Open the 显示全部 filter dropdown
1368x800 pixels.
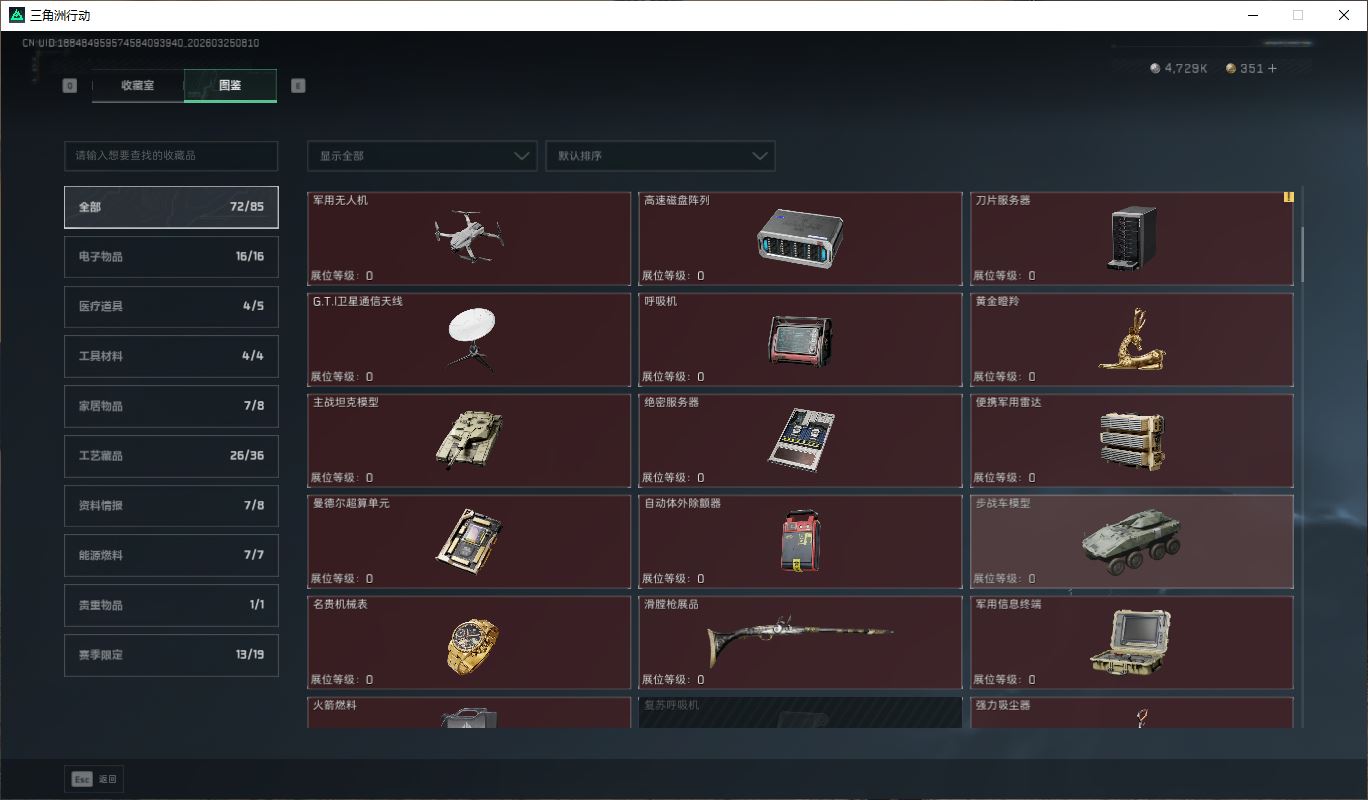point(421,156)
